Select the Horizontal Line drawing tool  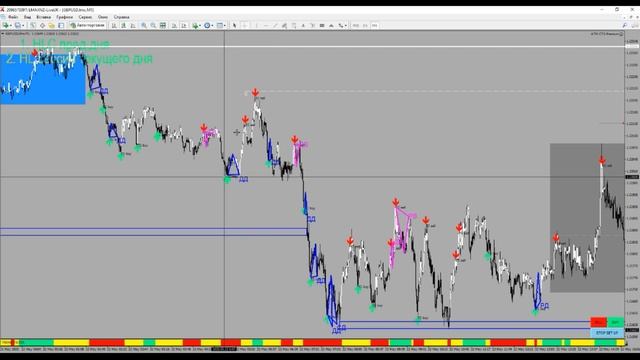pos(265,25)
